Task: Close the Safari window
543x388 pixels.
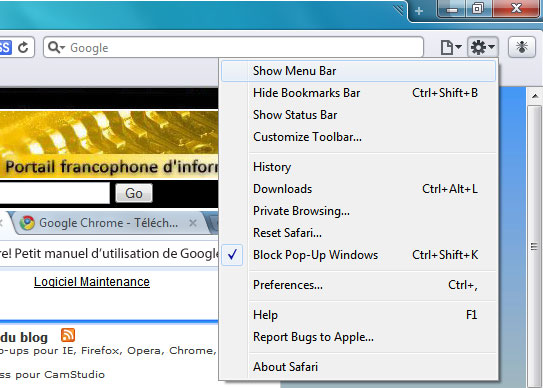Action: click(x=517, y=9)
